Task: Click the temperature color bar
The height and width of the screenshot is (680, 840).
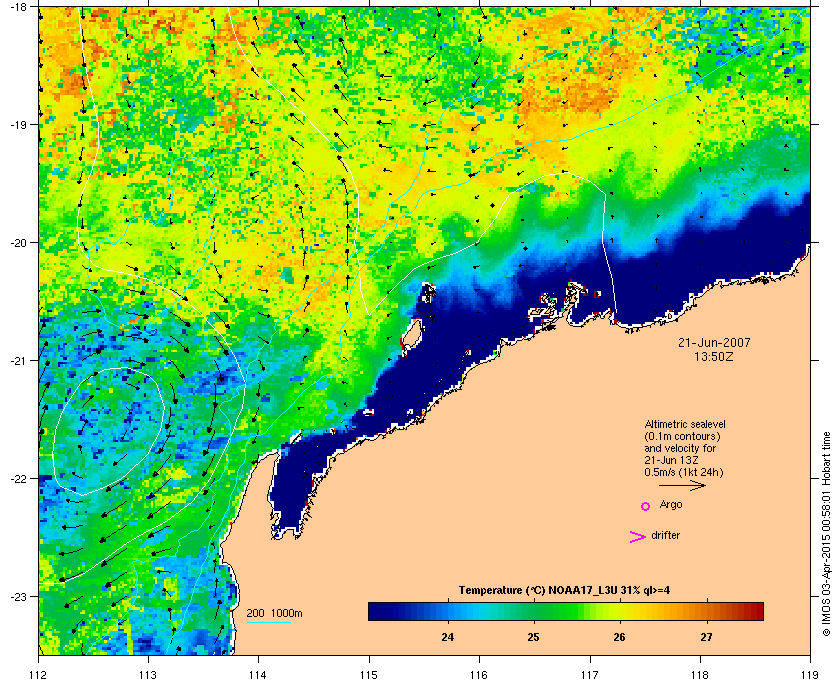Action: click(566, 611)
